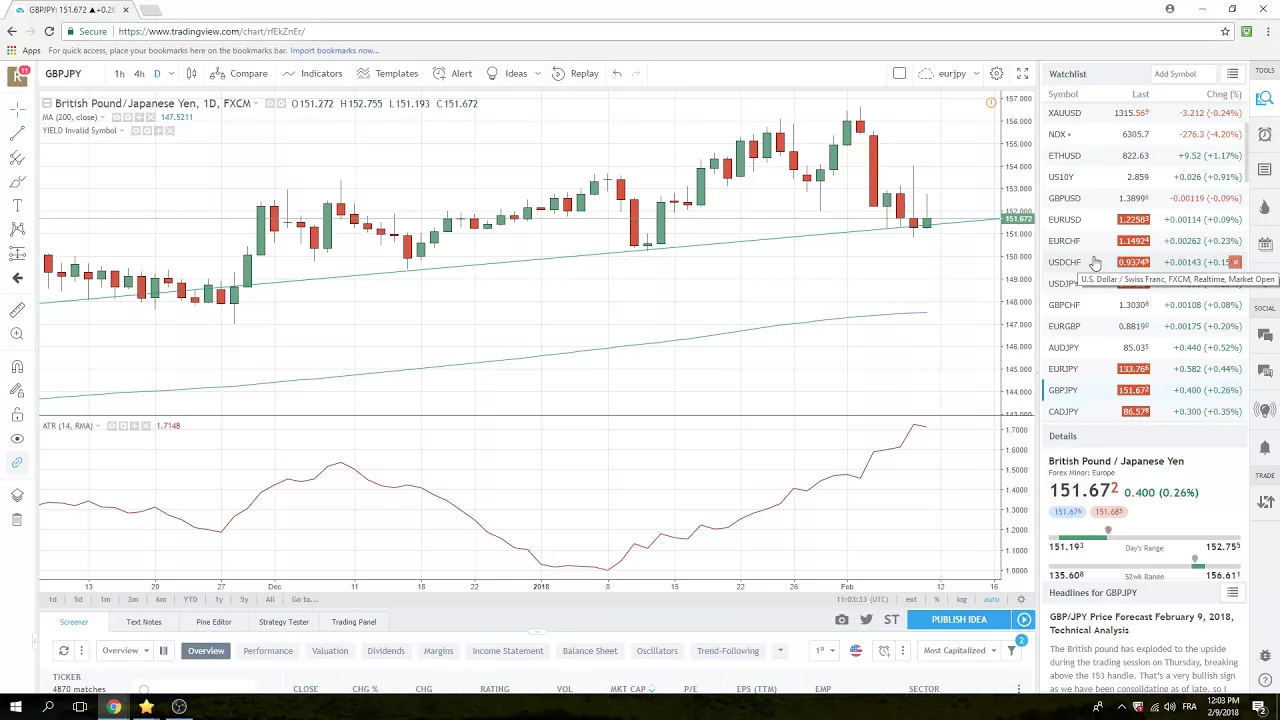The height and width of the screenshot is (720, 1280).
Task: Toggle stay in drawing mode icon
Action: pos(17,391)
